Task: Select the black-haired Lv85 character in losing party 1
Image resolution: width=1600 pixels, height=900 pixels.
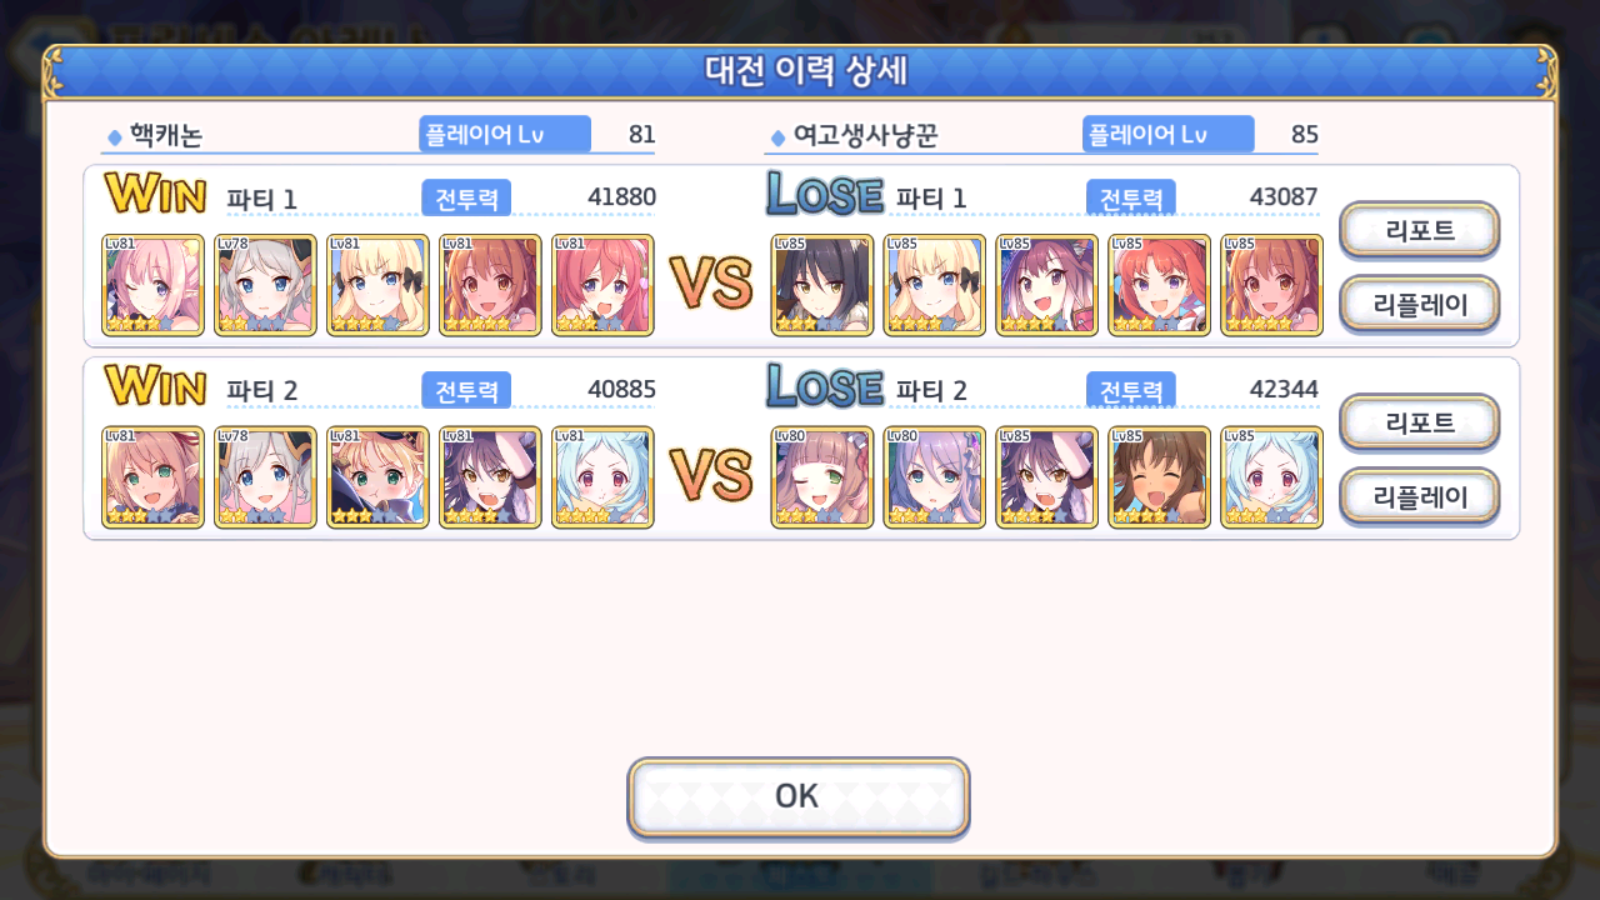Action: [822, 285]
